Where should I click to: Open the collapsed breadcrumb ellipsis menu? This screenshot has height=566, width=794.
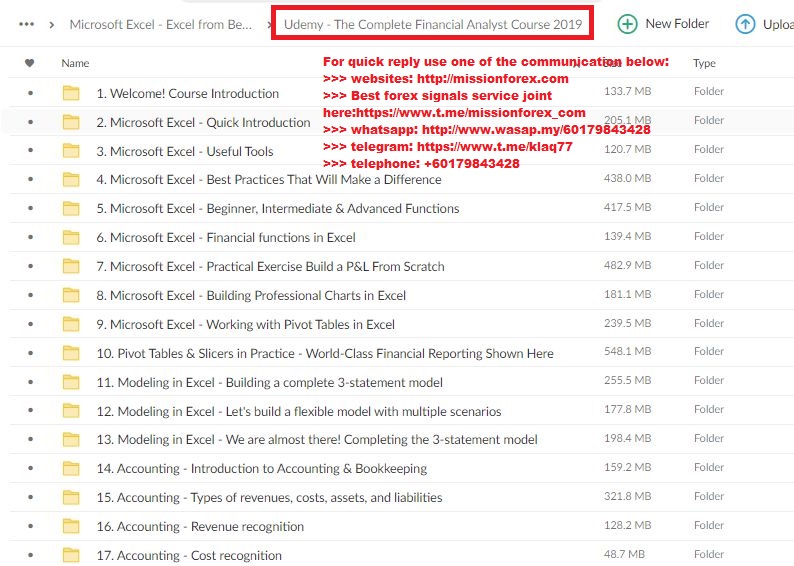pos(26,24)
